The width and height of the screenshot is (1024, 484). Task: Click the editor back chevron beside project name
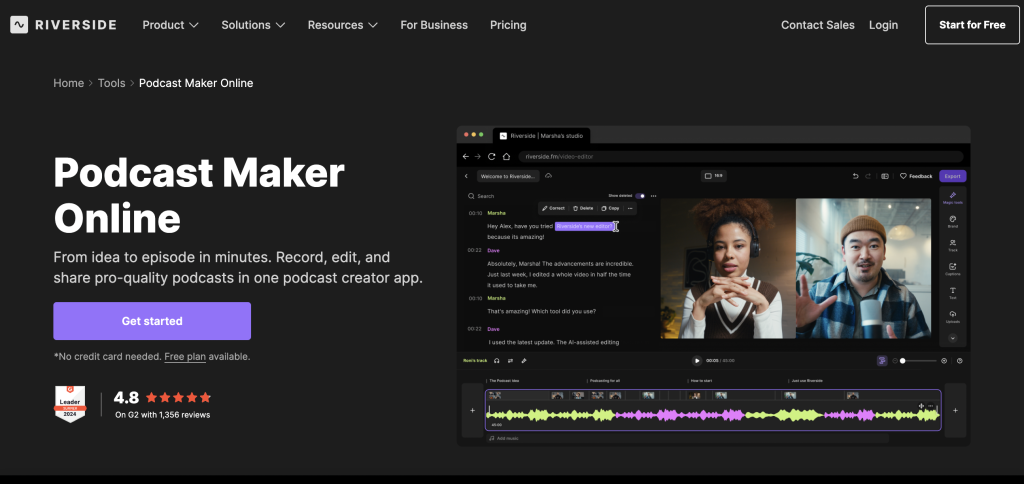[x=466, y=176]
